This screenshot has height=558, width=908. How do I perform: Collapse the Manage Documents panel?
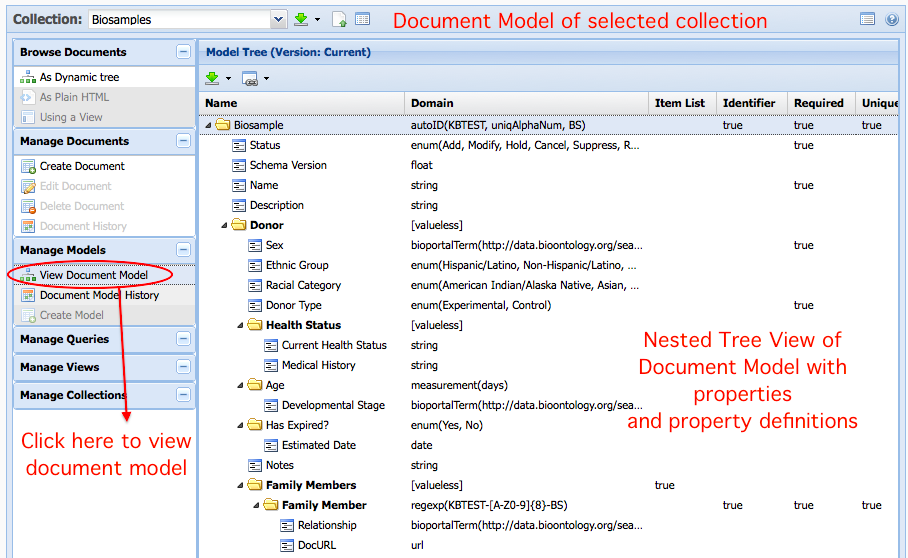183,141
